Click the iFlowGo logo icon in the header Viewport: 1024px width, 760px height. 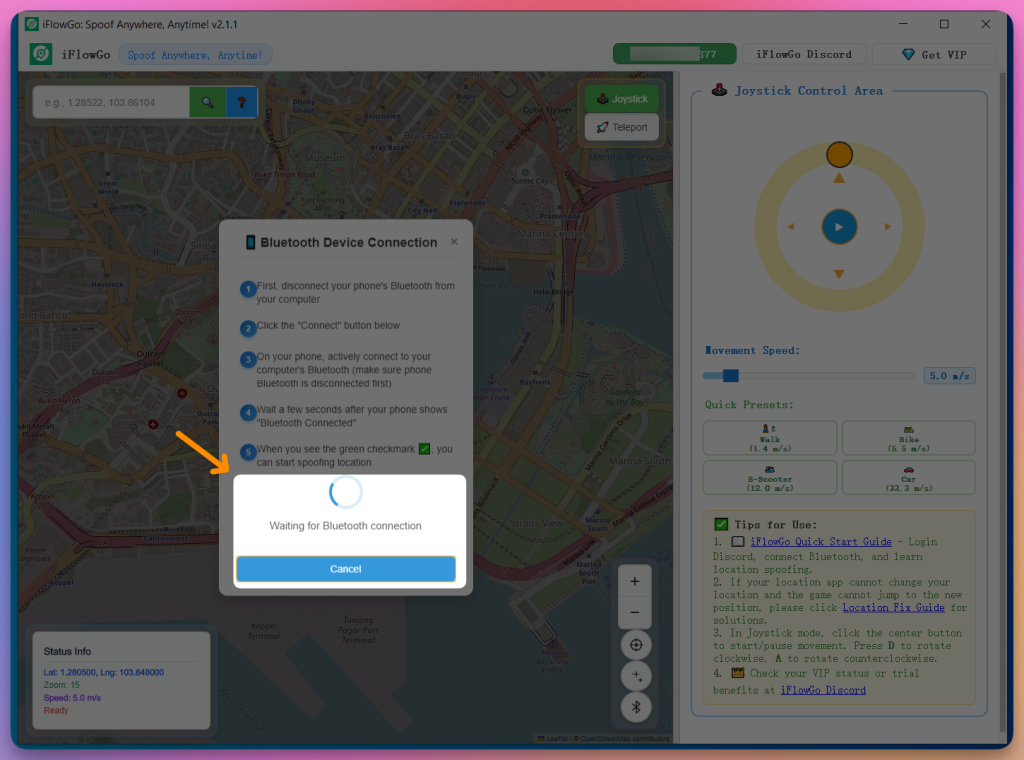pos(41,54)
